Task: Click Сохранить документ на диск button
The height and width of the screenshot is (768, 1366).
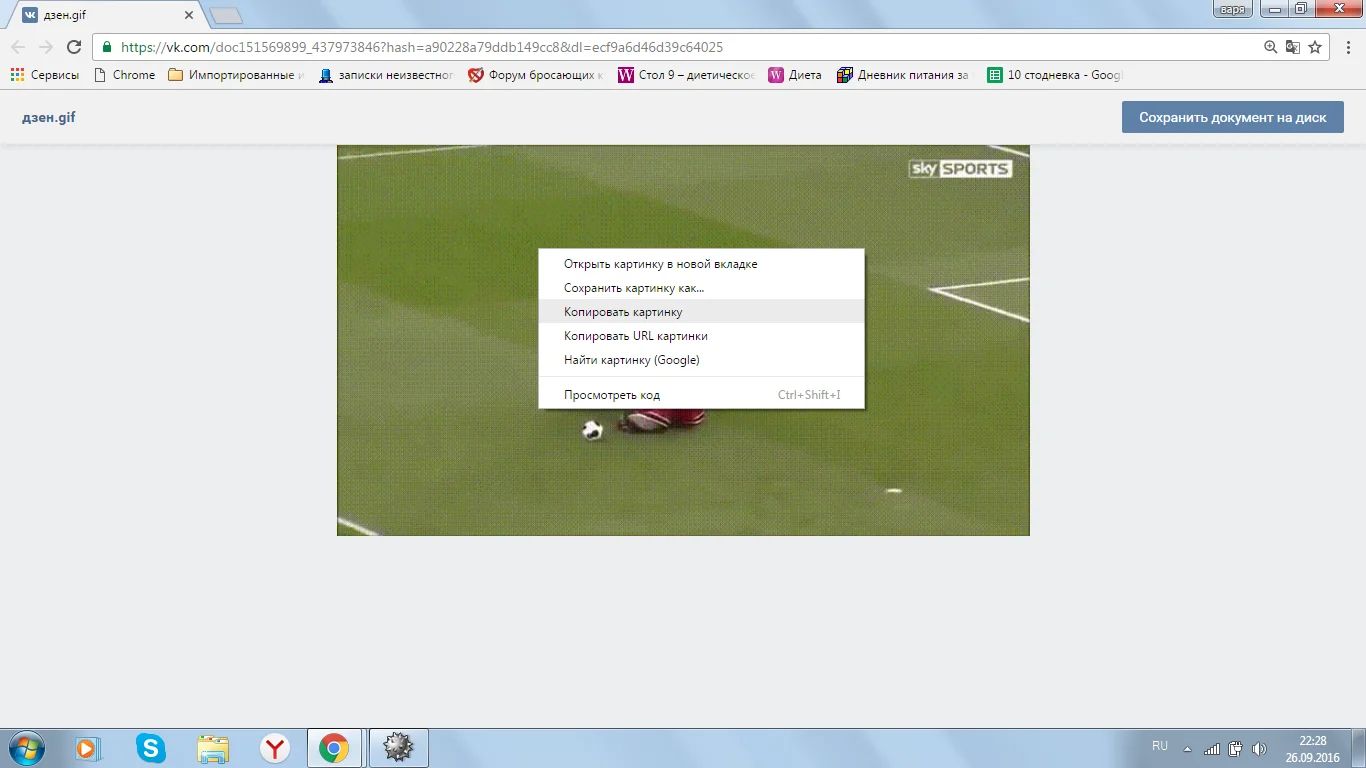Action: 1233,117
